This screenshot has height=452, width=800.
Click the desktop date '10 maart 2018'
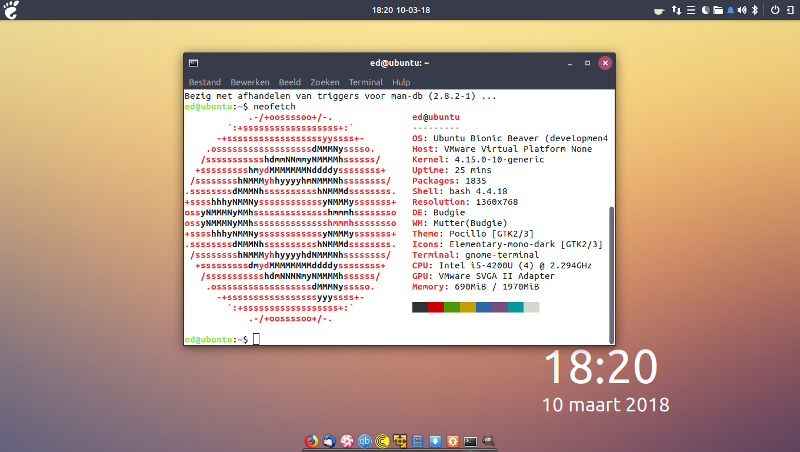point(606,405)
